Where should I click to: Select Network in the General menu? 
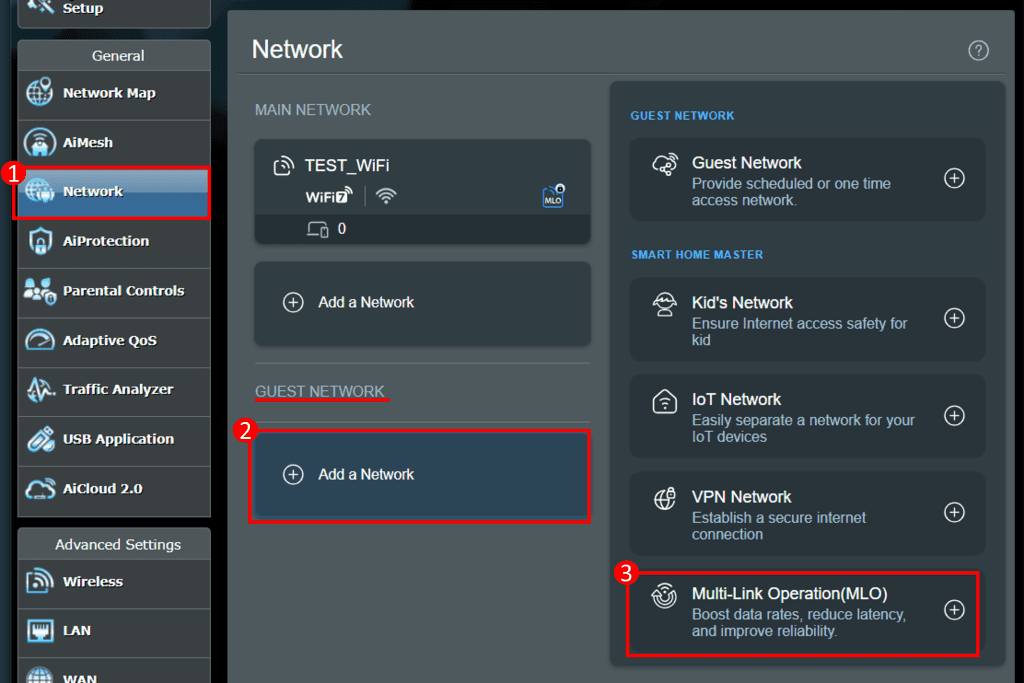(x=114, y=192)
